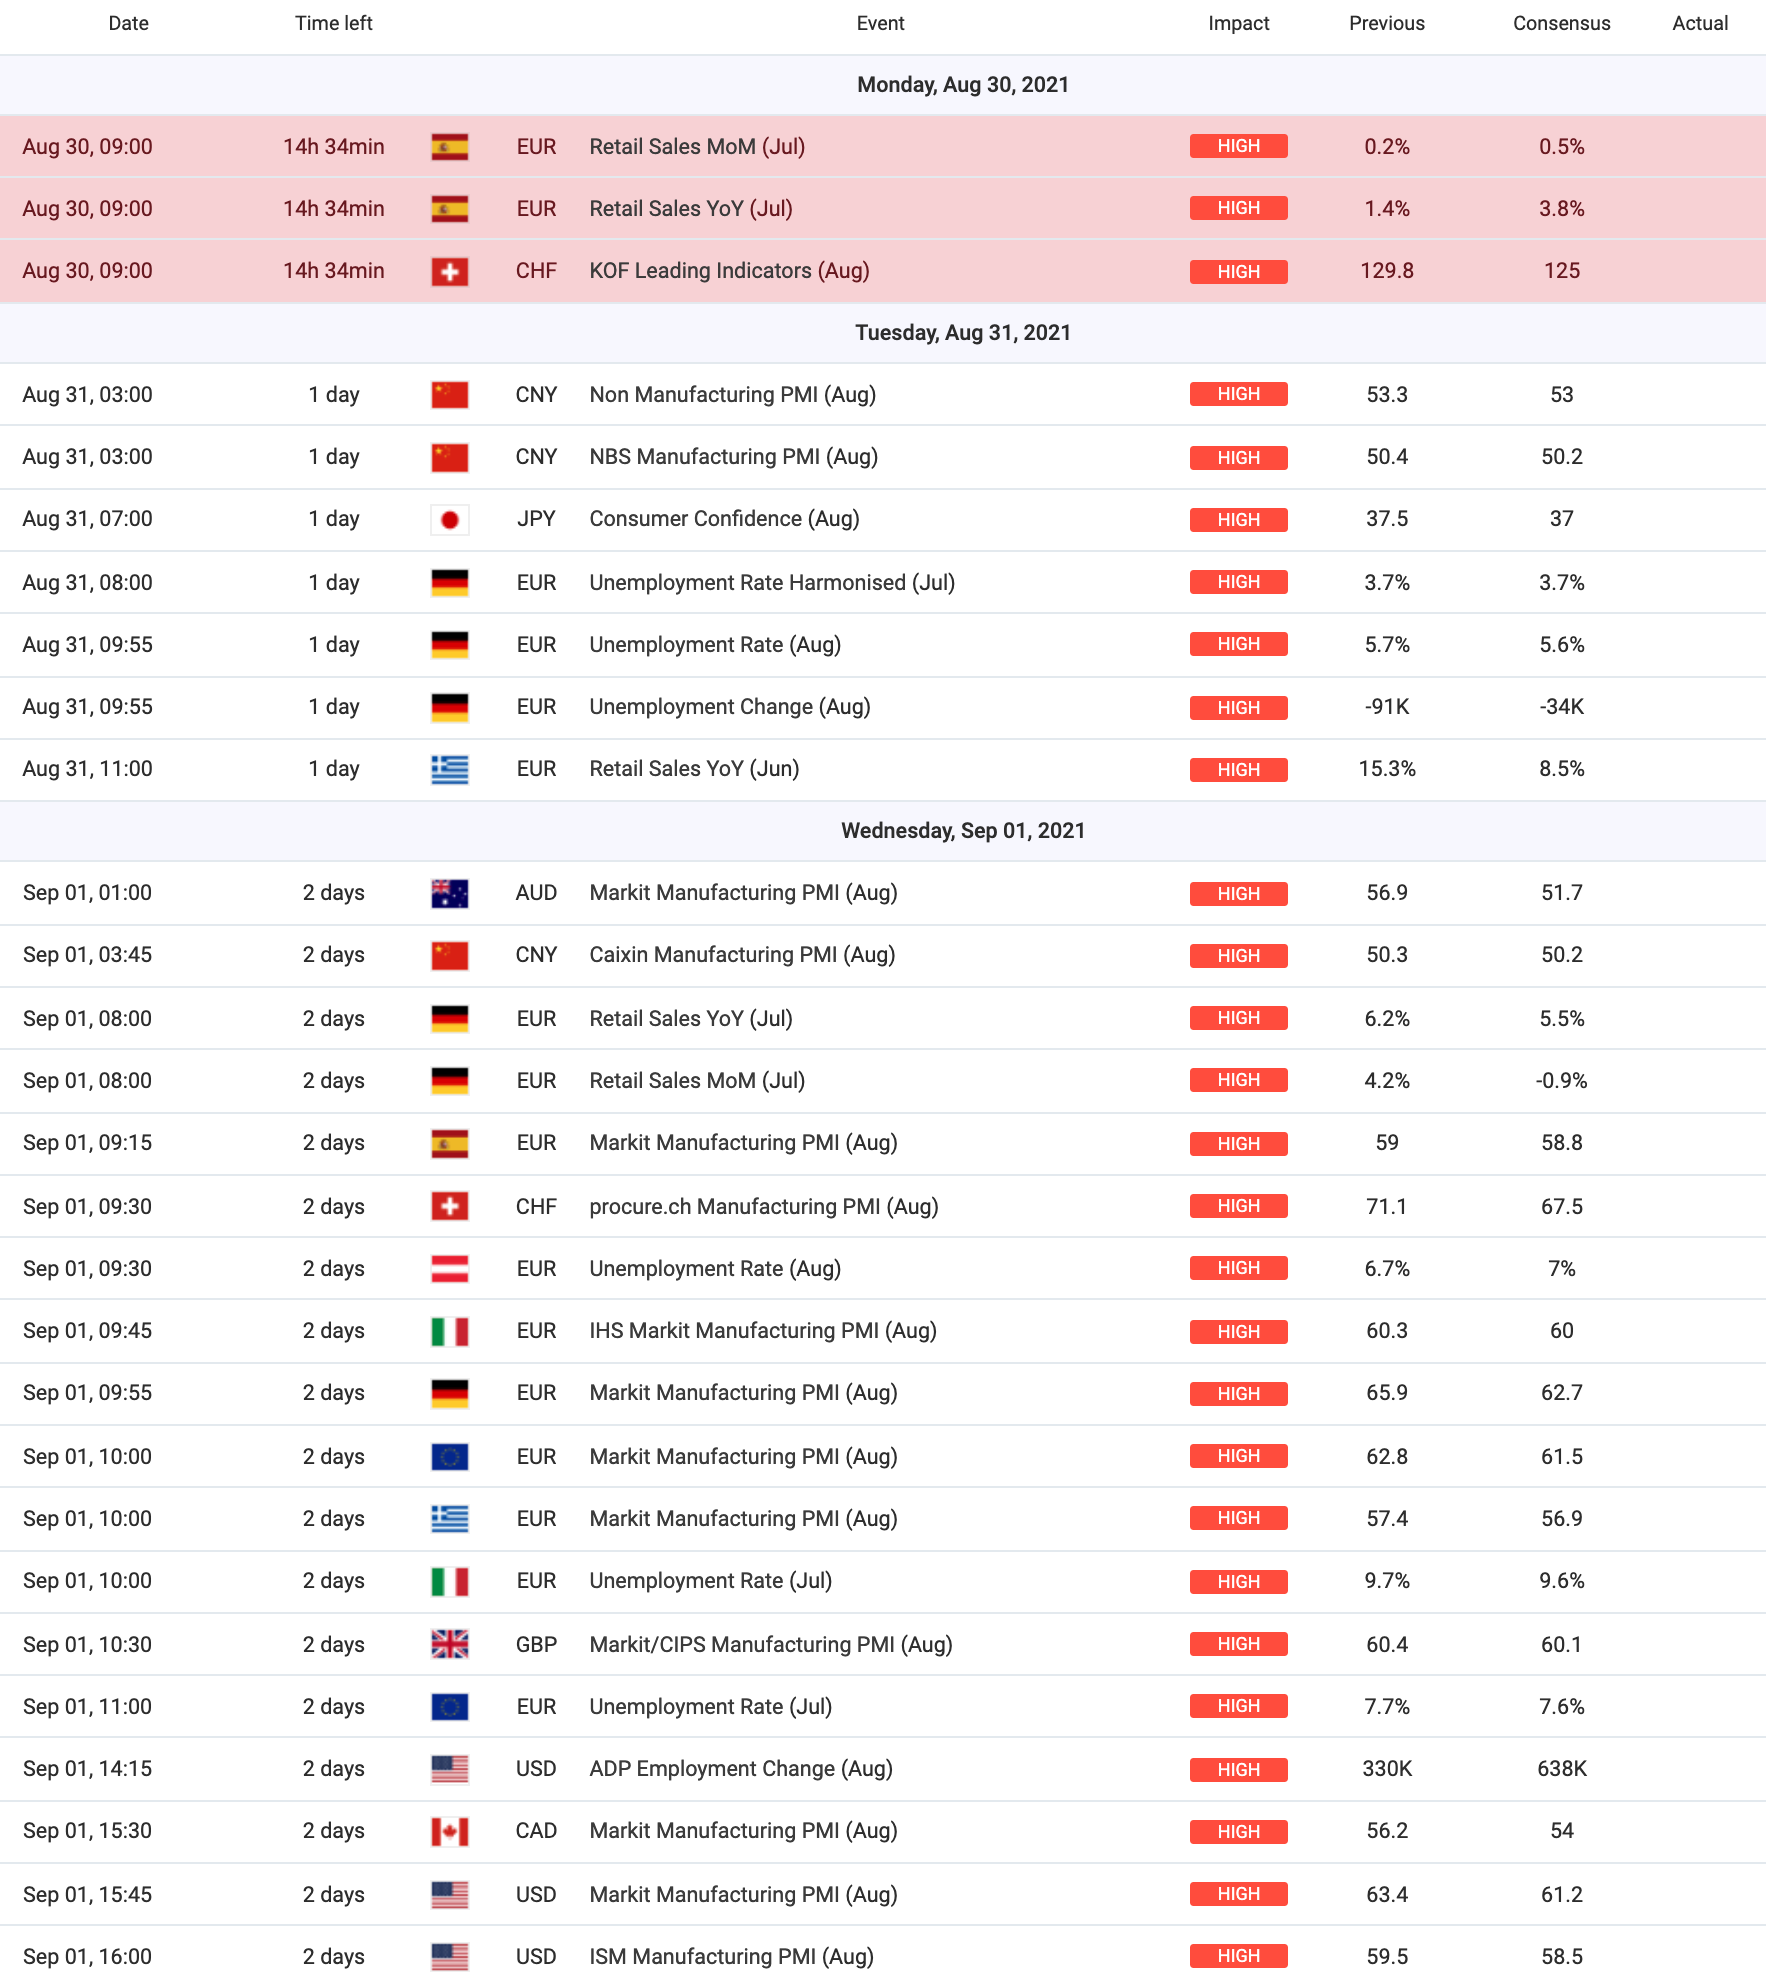The height and width of the screenshot is (1988, 1766).
Task: Click the EU flag for Unemployment Rate (Jul) 11:00
Action: (x=450, y=1707)
